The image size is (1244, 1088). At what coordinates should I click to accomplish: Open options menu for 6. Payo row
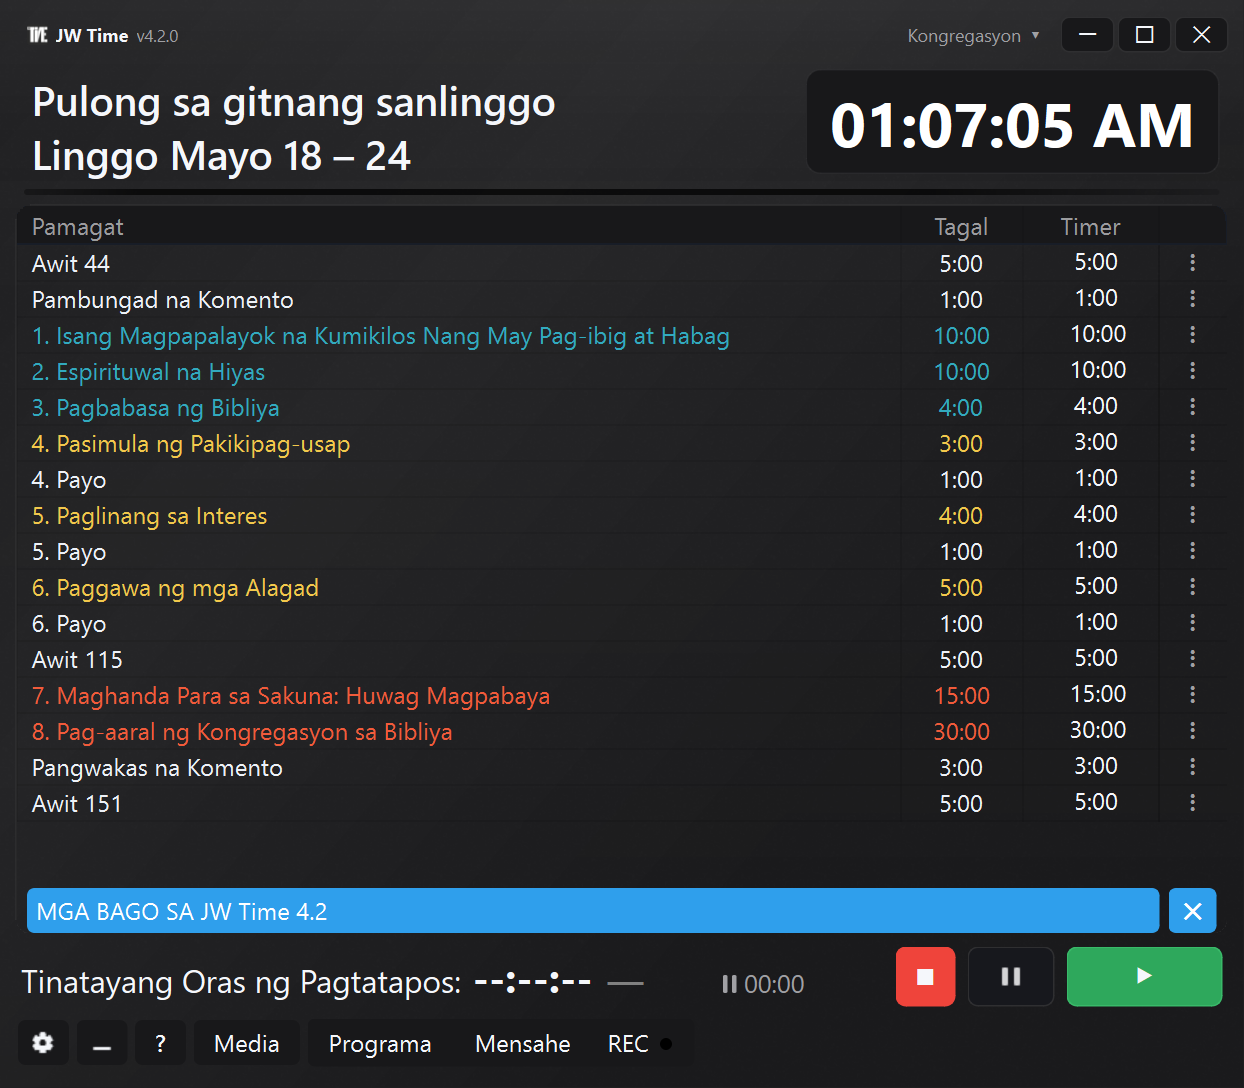coord(1192,623)
